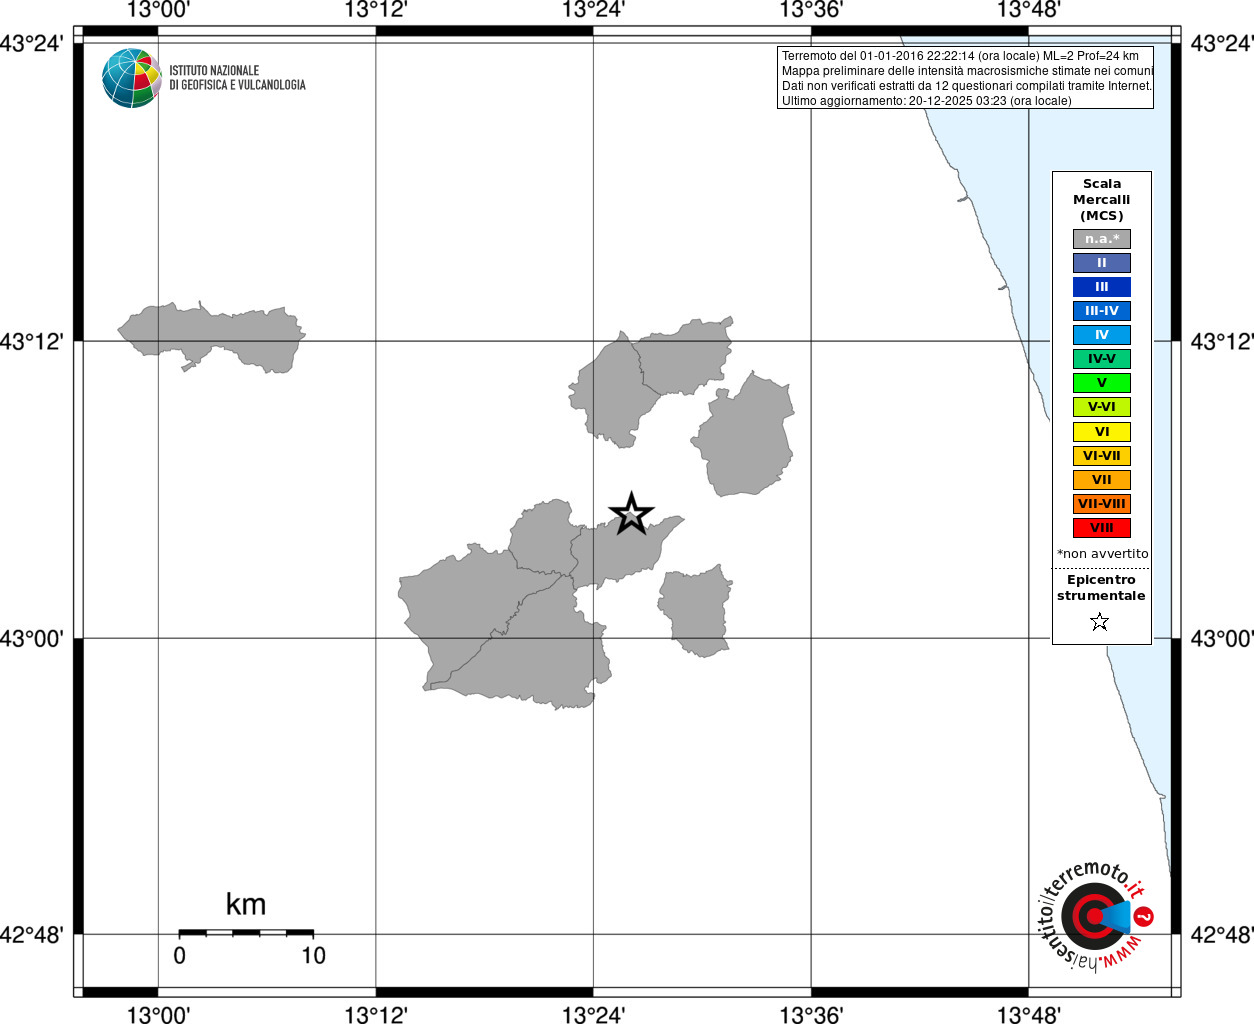Click the 'Dati non verificati estratti' line
This screenshot has width=1254, height=1024.
967,86
